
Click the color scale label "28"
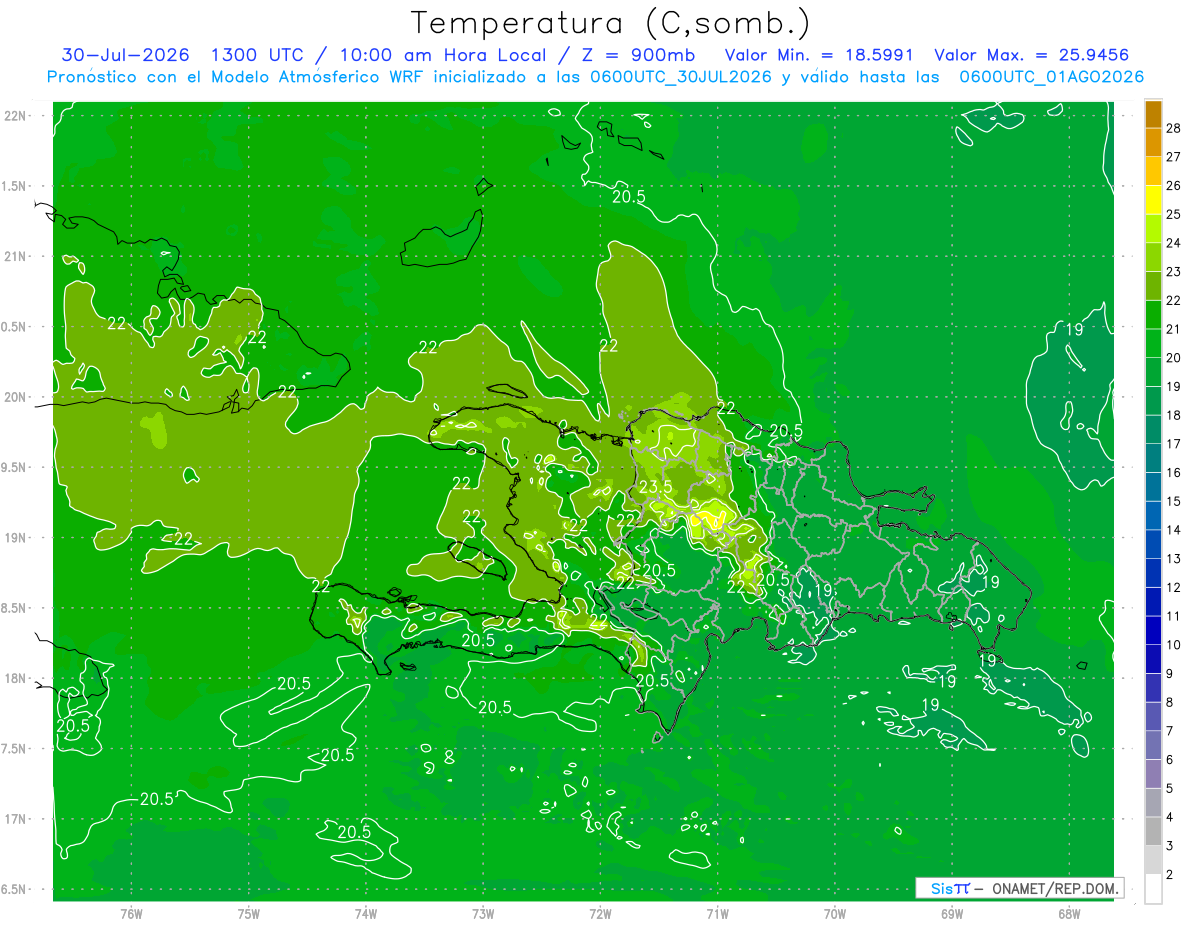tap(1173, 127)
